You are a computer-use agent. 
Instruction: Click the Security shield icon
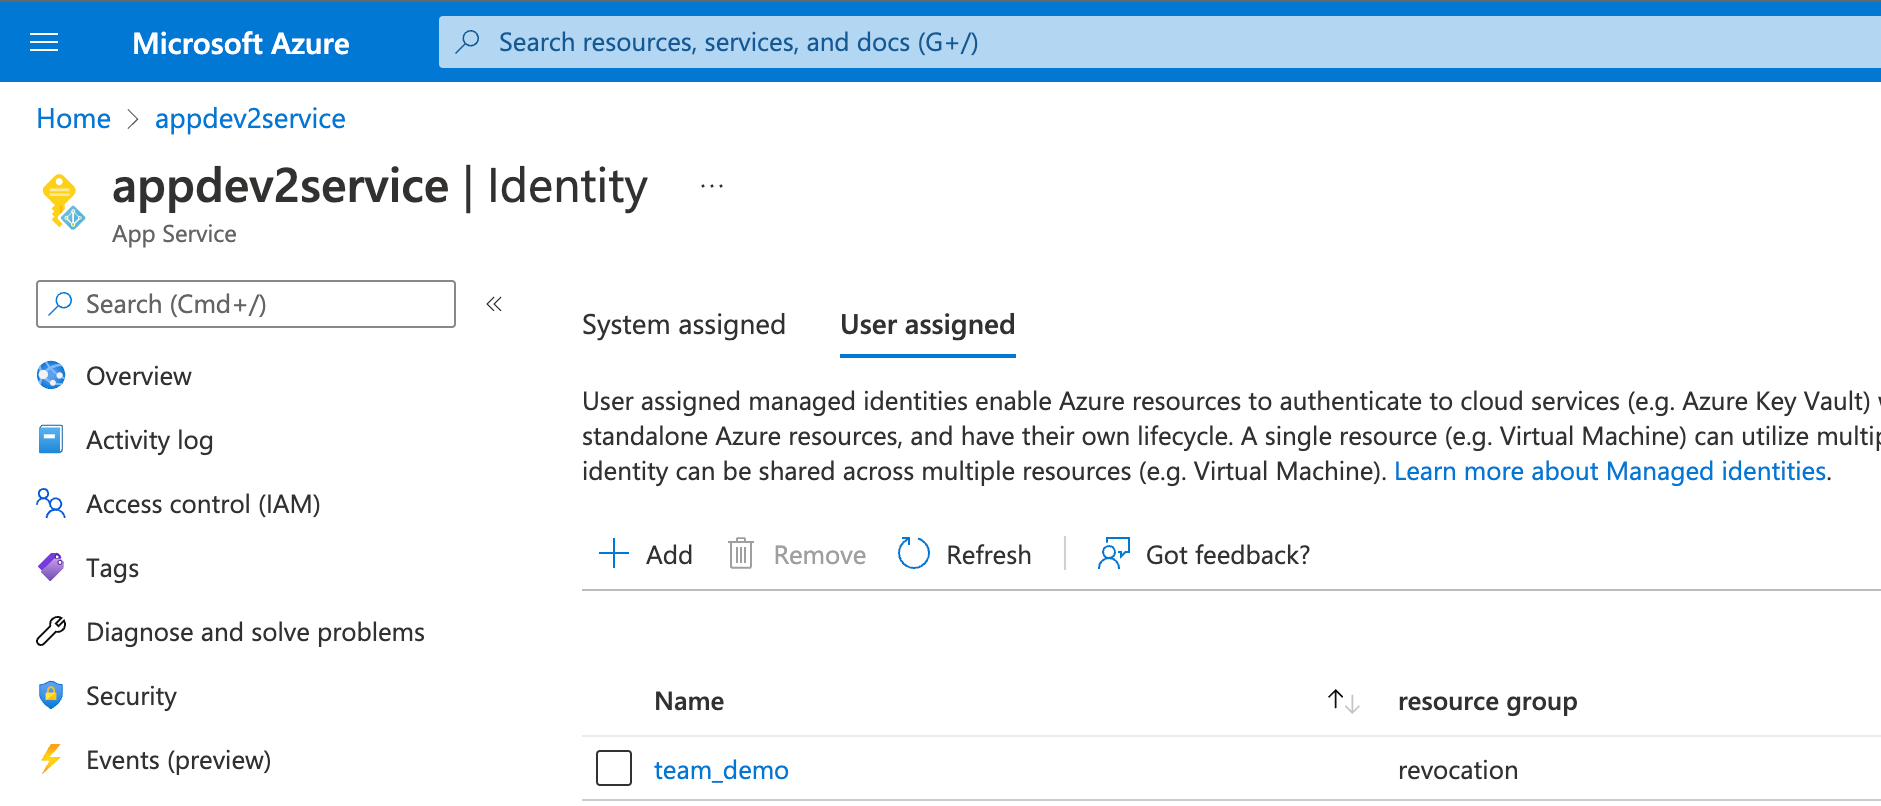pos(51,695)
